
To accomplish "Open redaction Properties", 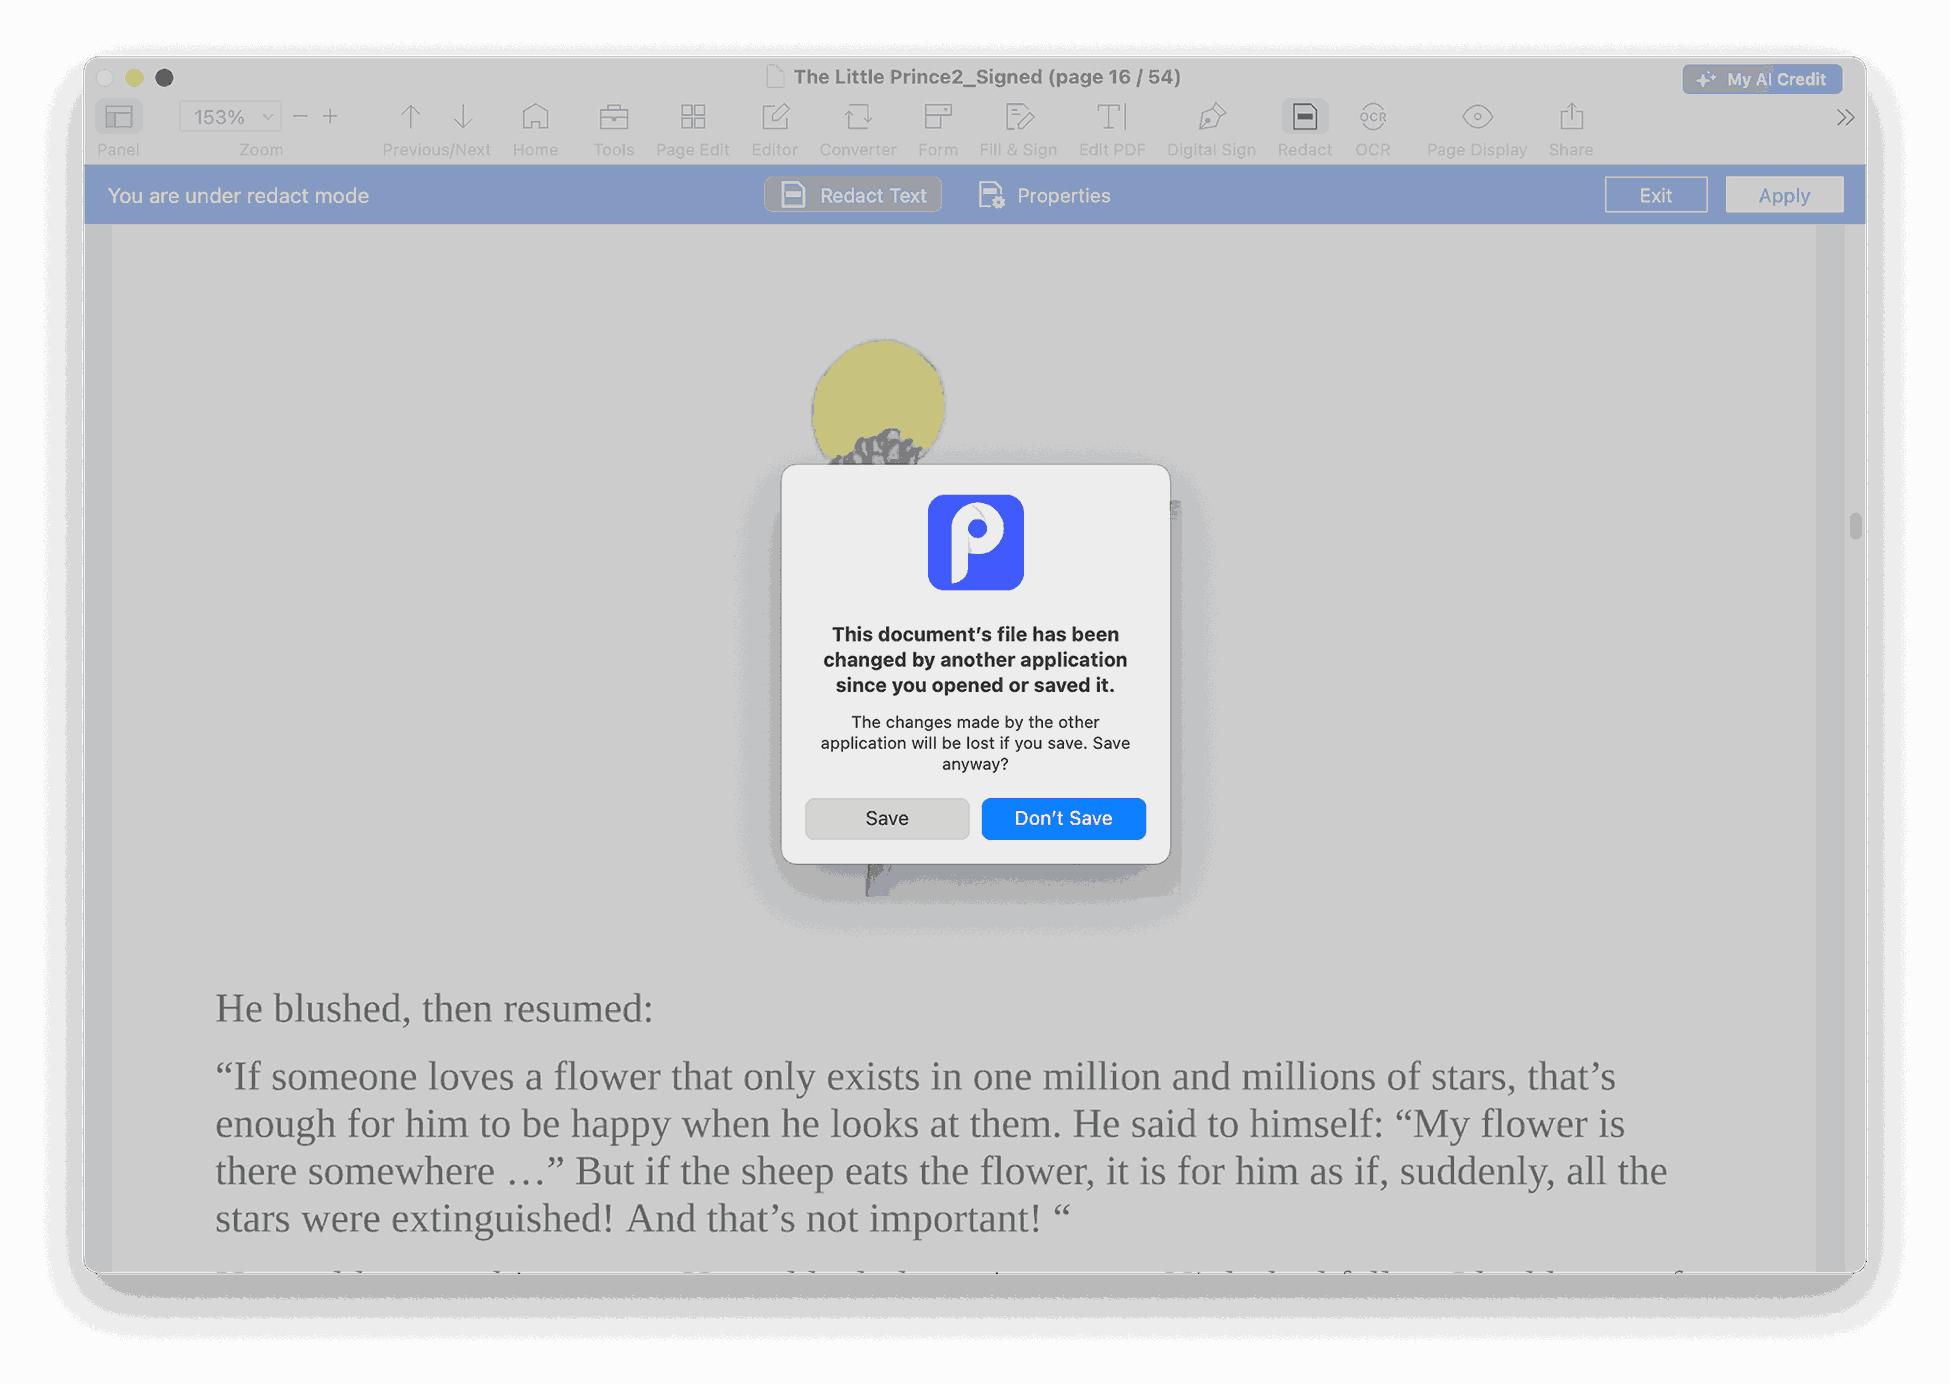I will click(1044, 195).
